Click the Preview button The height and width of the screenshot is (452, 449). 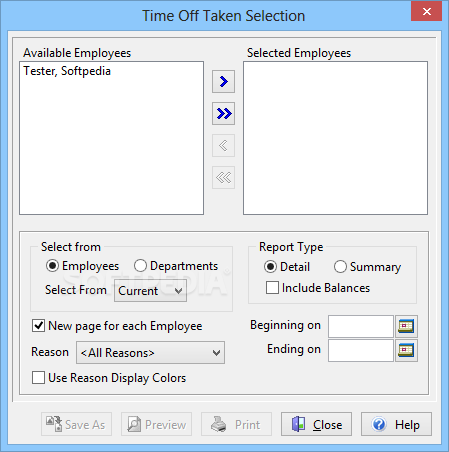tap(156, 424)
